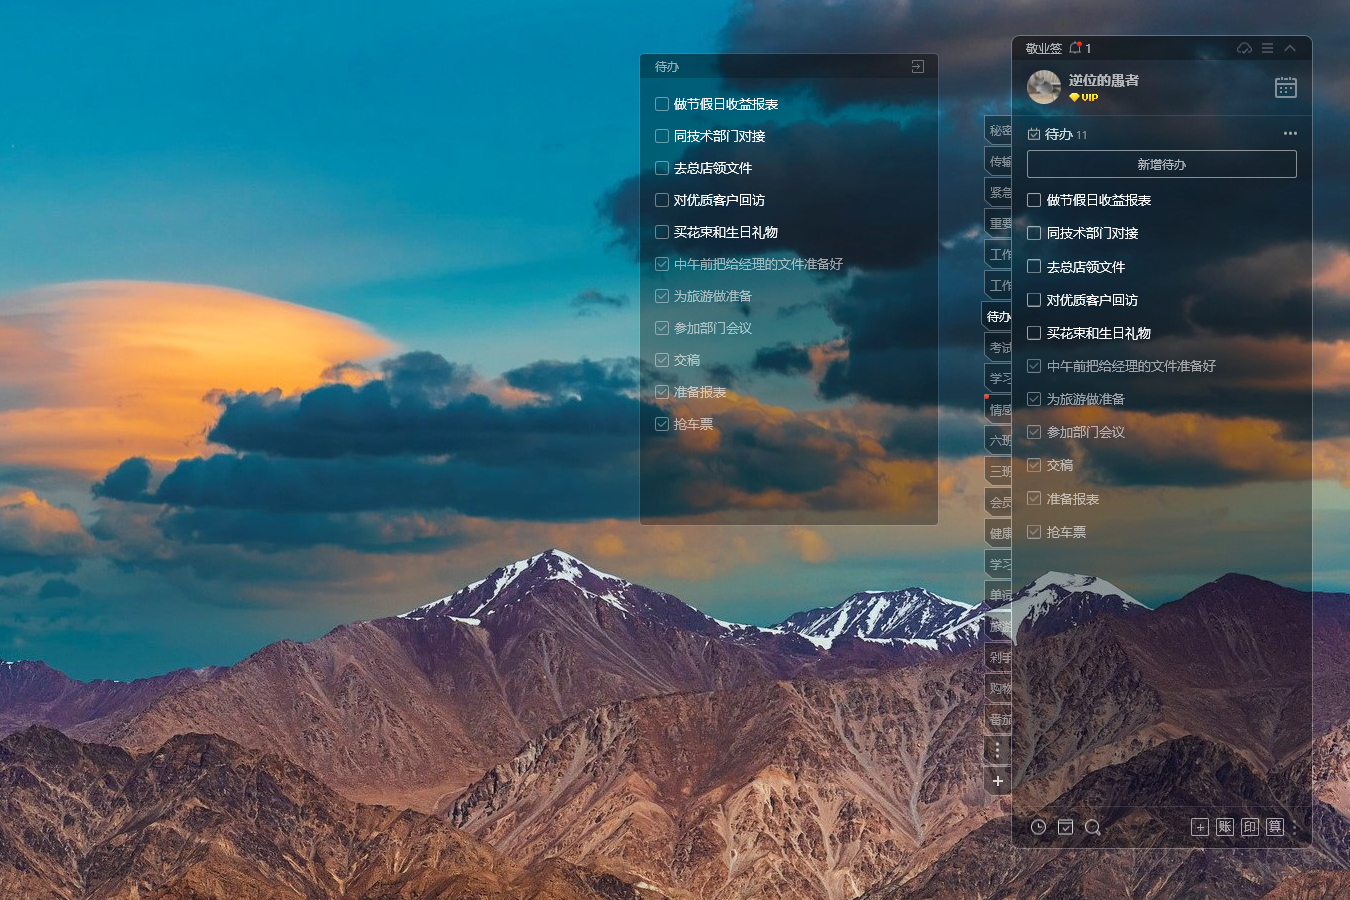Screen dimensions: 1350x900
Task: Check 做节假日收益报表 in the main panel
Action: (x=1034, y=200)
